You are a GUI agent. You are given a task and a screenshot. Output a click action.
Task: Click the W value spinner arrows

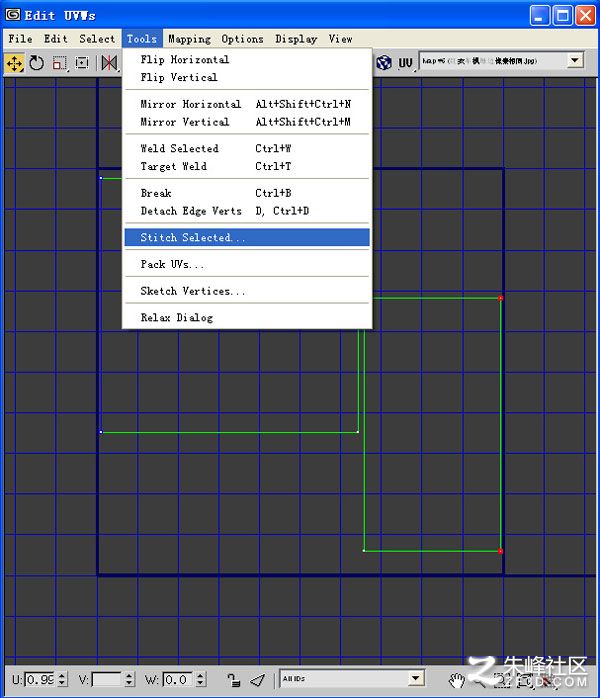coord(201,679)
